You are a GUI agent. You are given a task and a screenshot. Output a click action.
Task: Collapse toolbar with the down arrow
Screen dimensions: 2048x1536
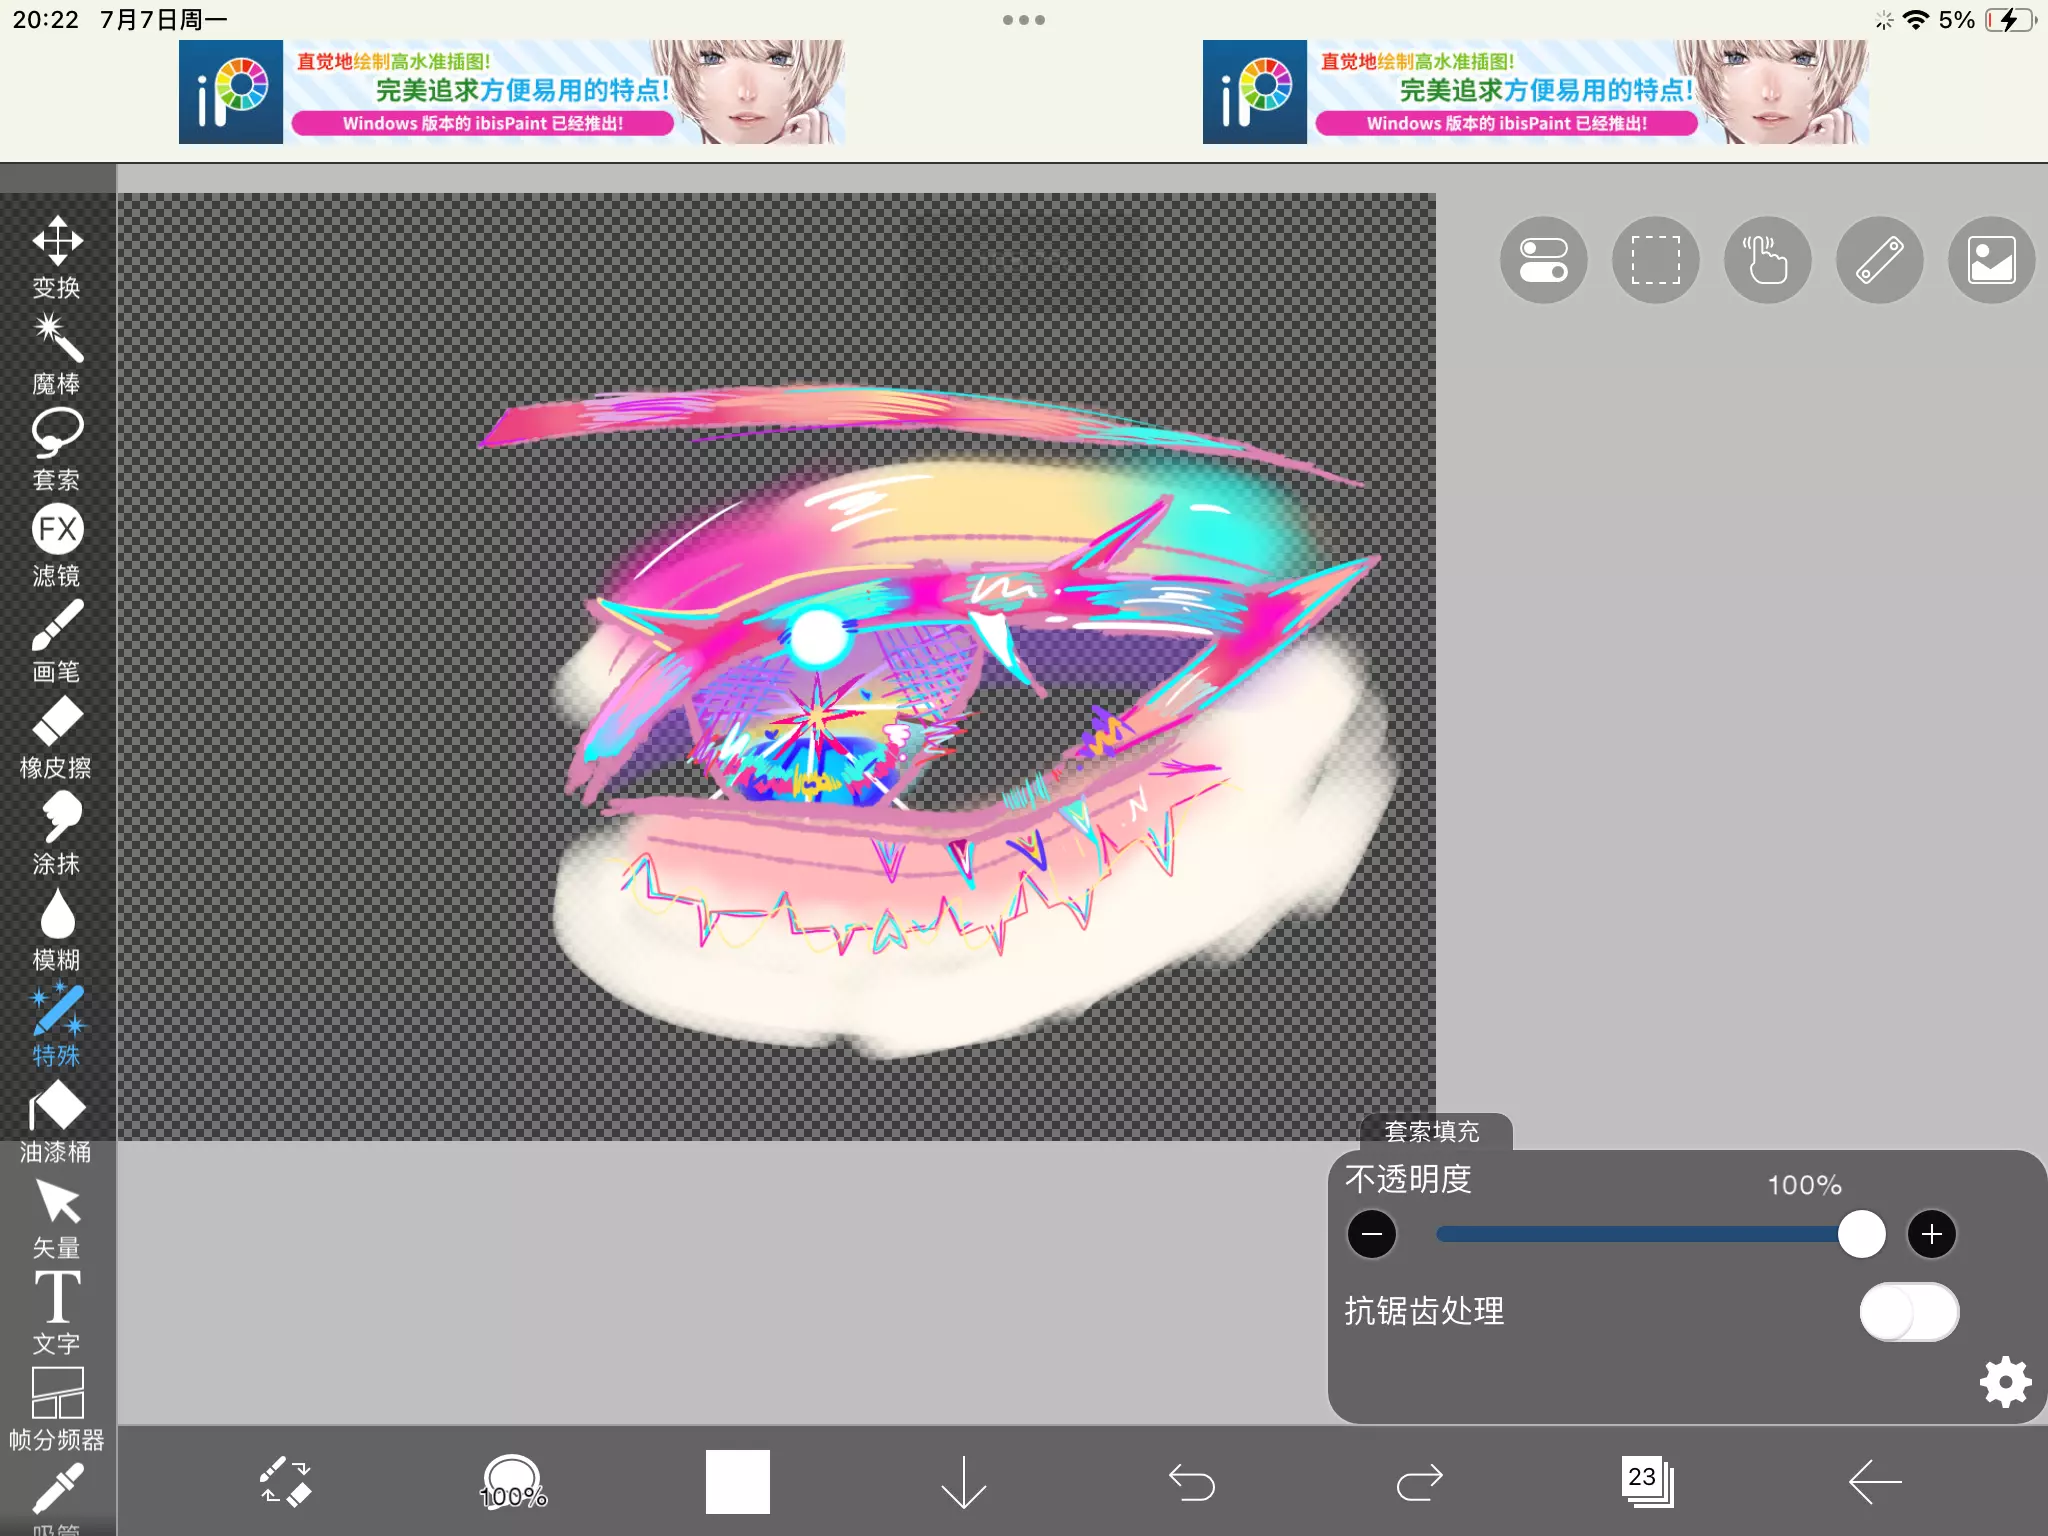coord(963,1481)
